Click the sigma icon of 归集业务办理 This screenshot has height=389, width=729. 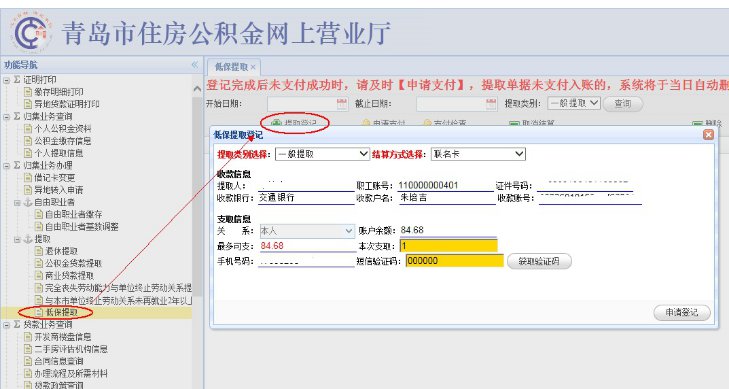(x=17, y=165)
